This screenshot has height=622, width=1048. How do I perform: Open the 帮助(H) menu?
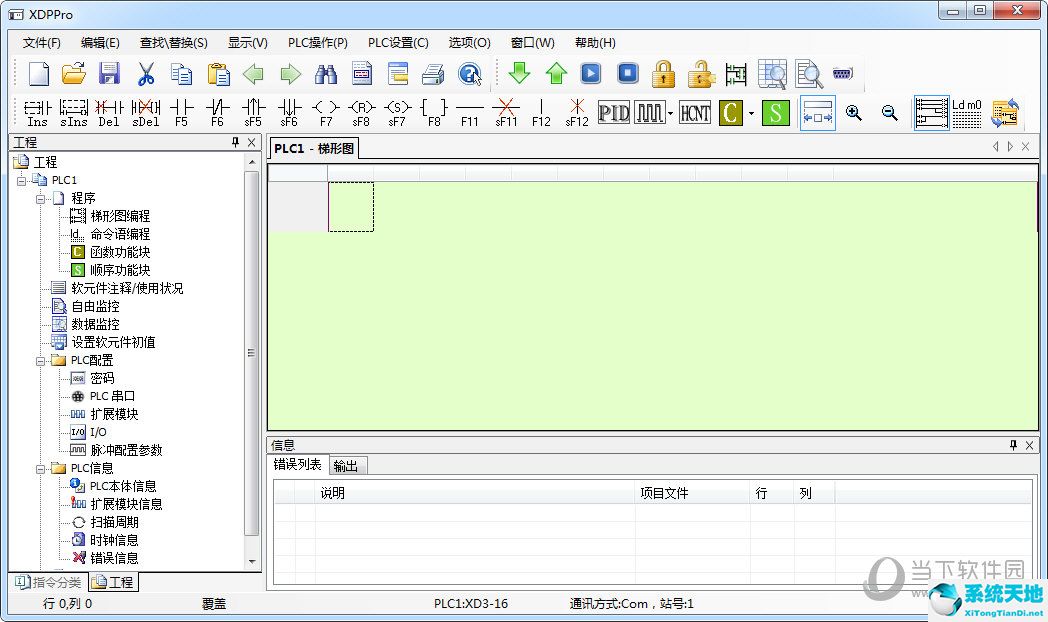point(595,43)
